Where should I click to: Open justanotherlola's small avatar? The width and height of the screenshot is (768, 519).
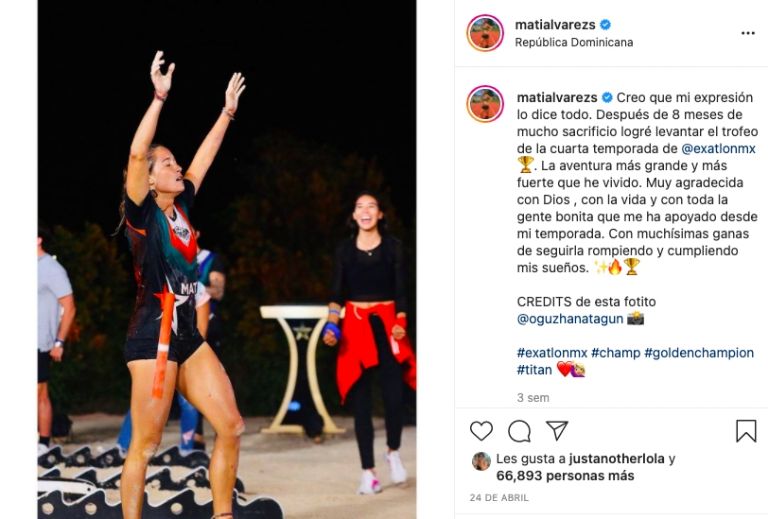click(x=481, y=461)
